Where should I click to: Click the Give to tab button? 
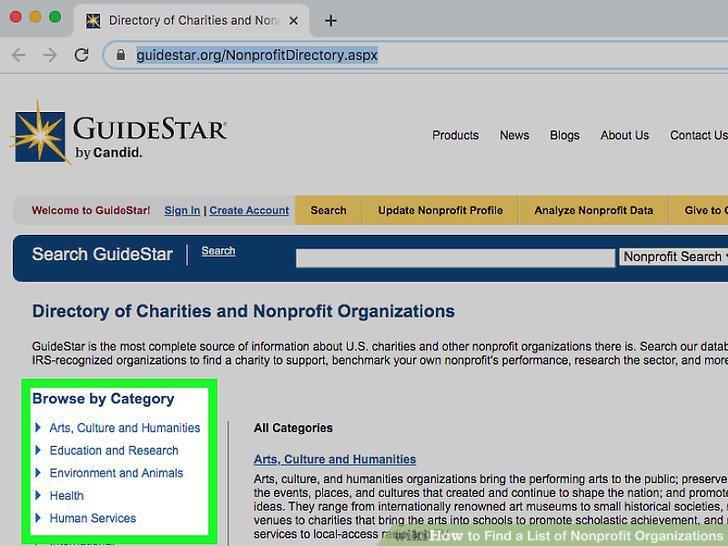pos(699,210)
